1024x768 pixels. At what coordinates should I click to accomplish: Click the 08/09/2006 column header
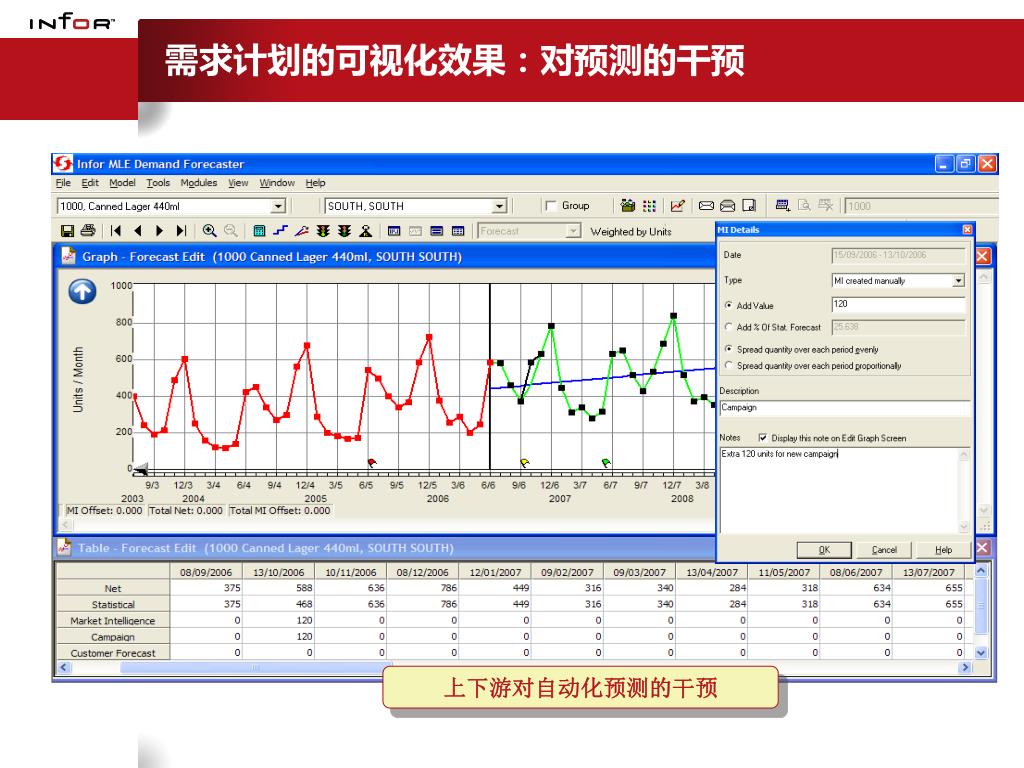(206, 572)
